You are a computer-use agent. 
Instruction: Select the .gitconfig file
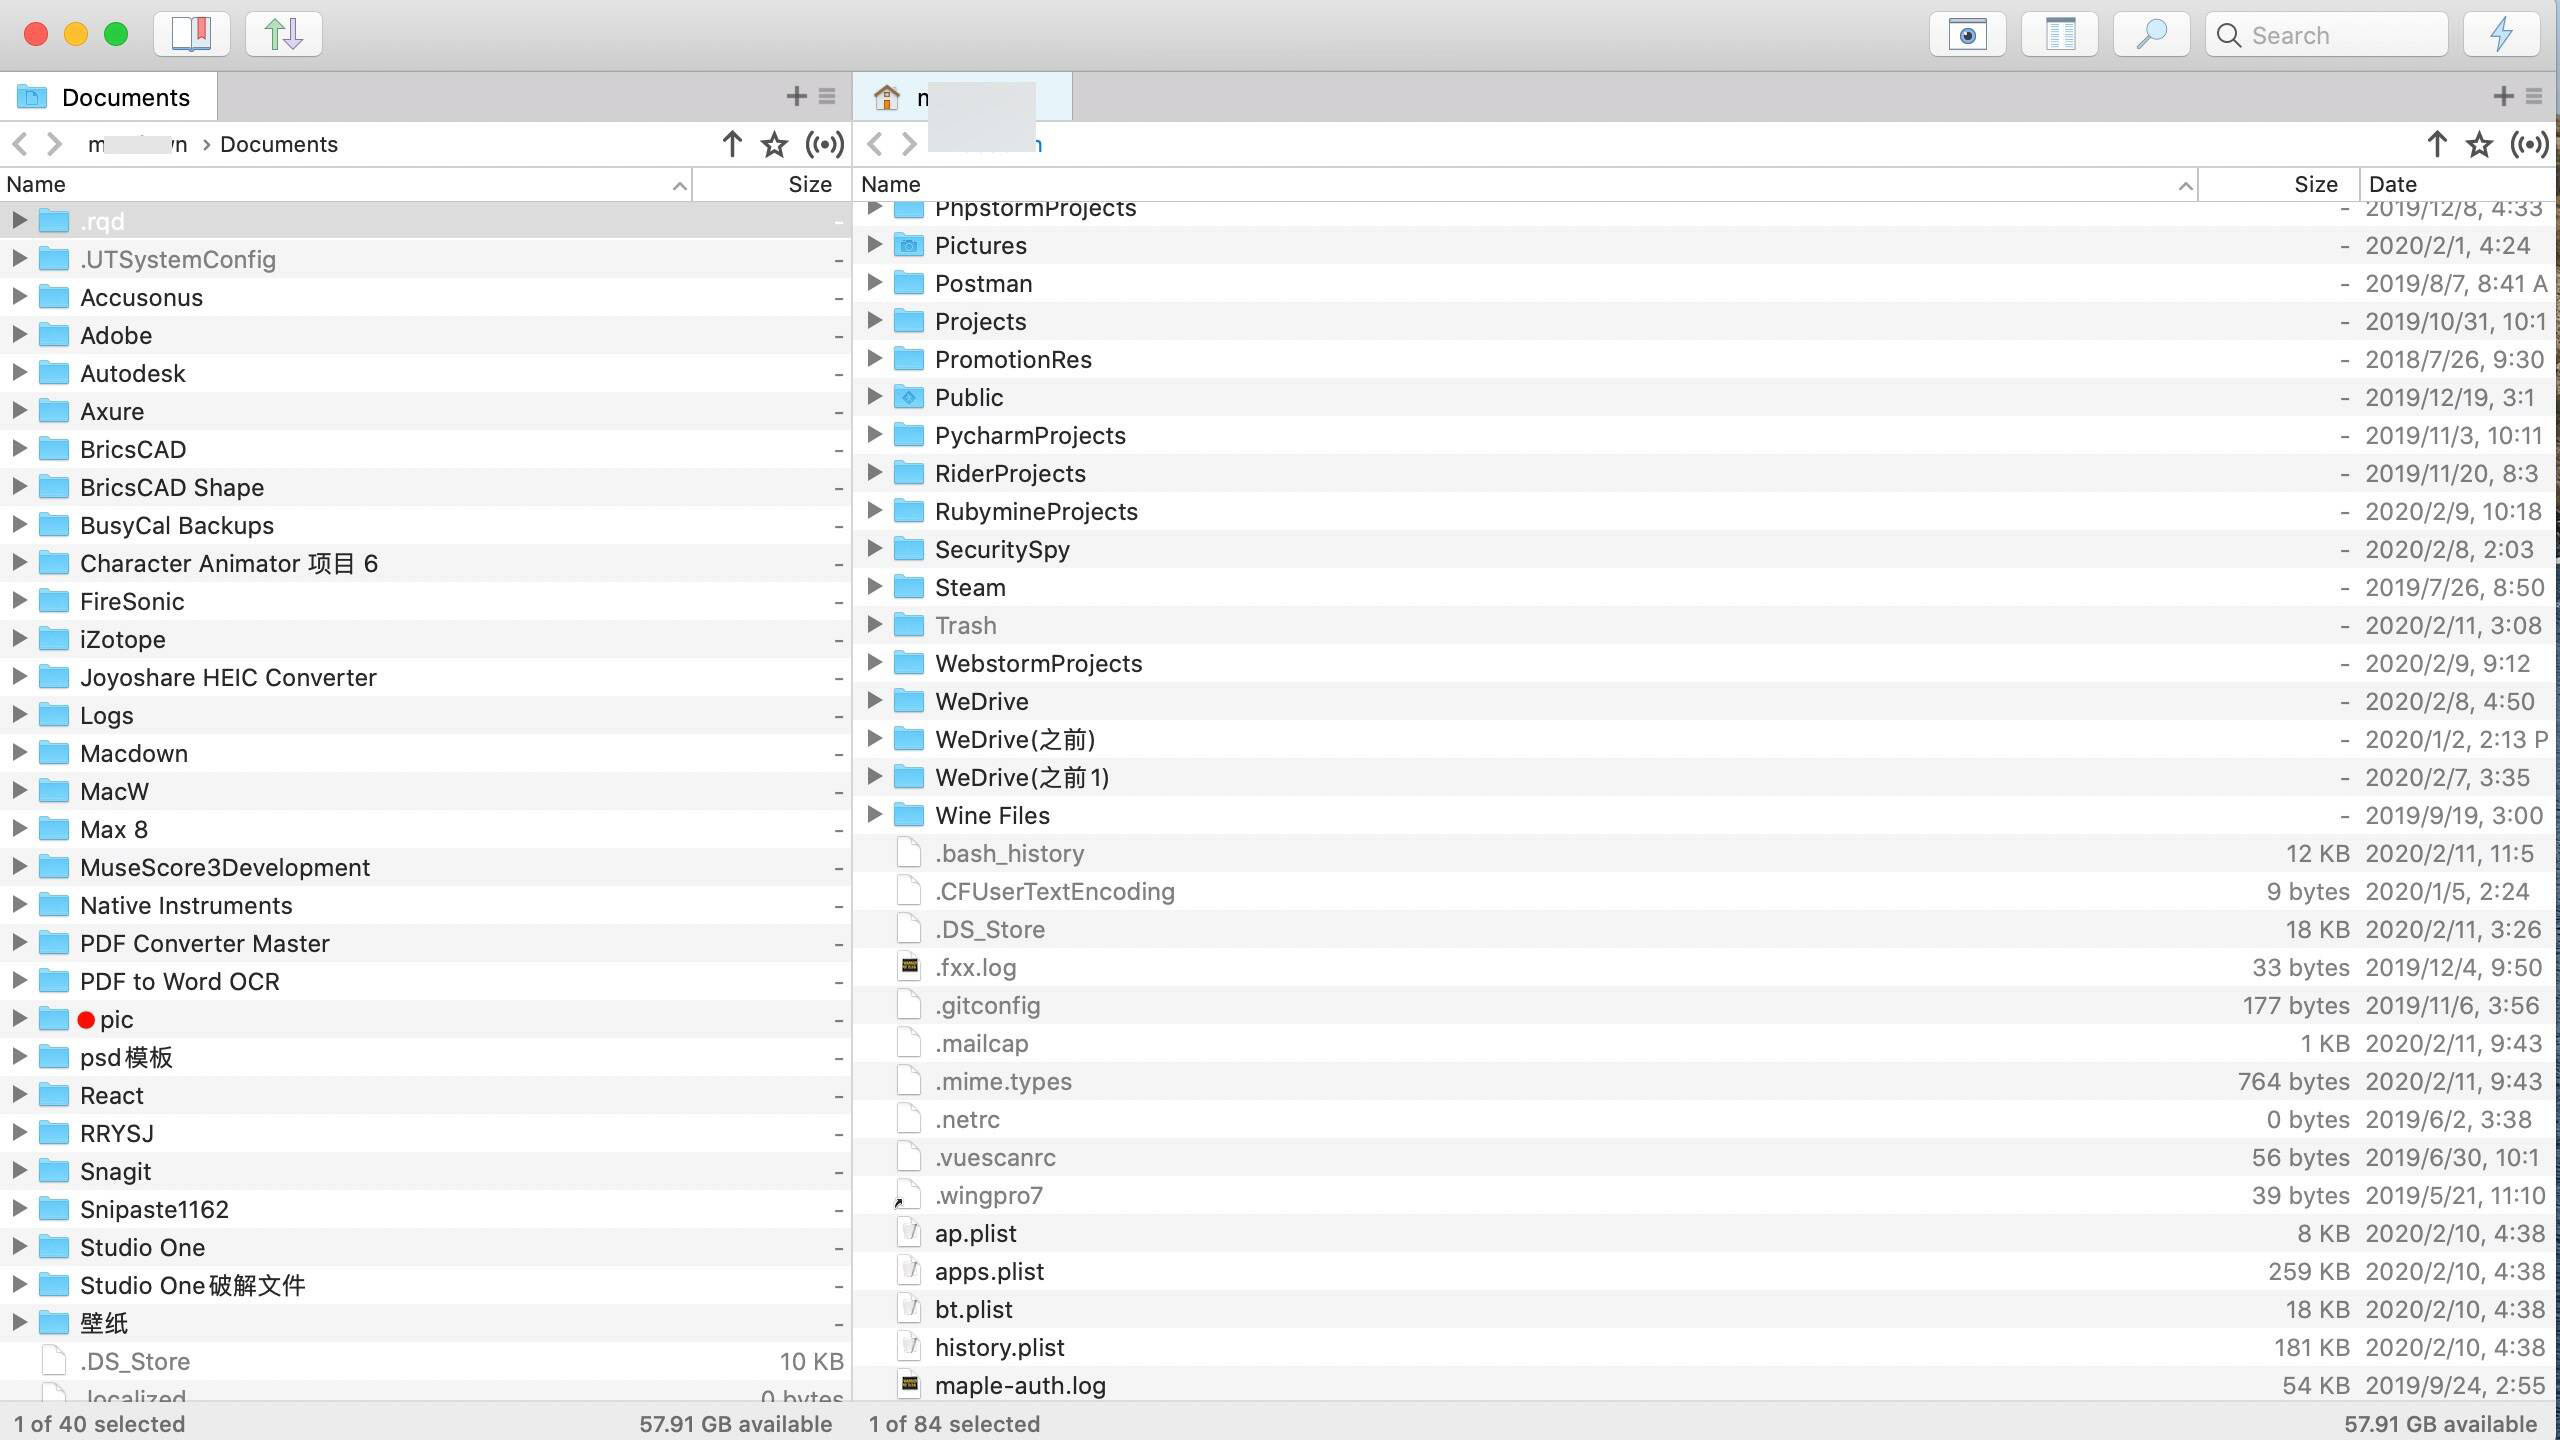1704,1005
